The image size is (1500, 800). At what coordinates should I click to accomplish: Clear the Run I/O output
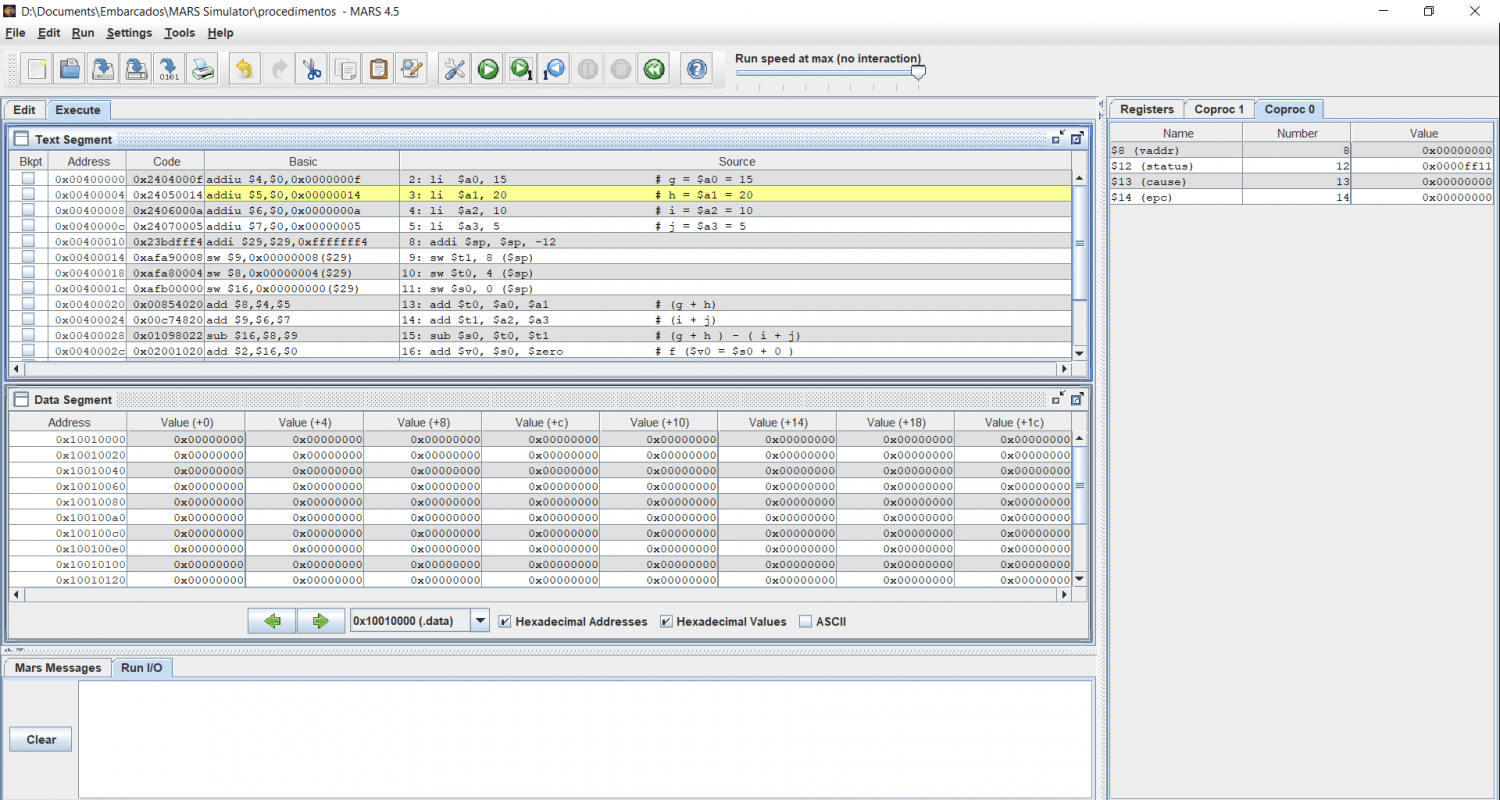pyautogui.click(x=41, y=740)
